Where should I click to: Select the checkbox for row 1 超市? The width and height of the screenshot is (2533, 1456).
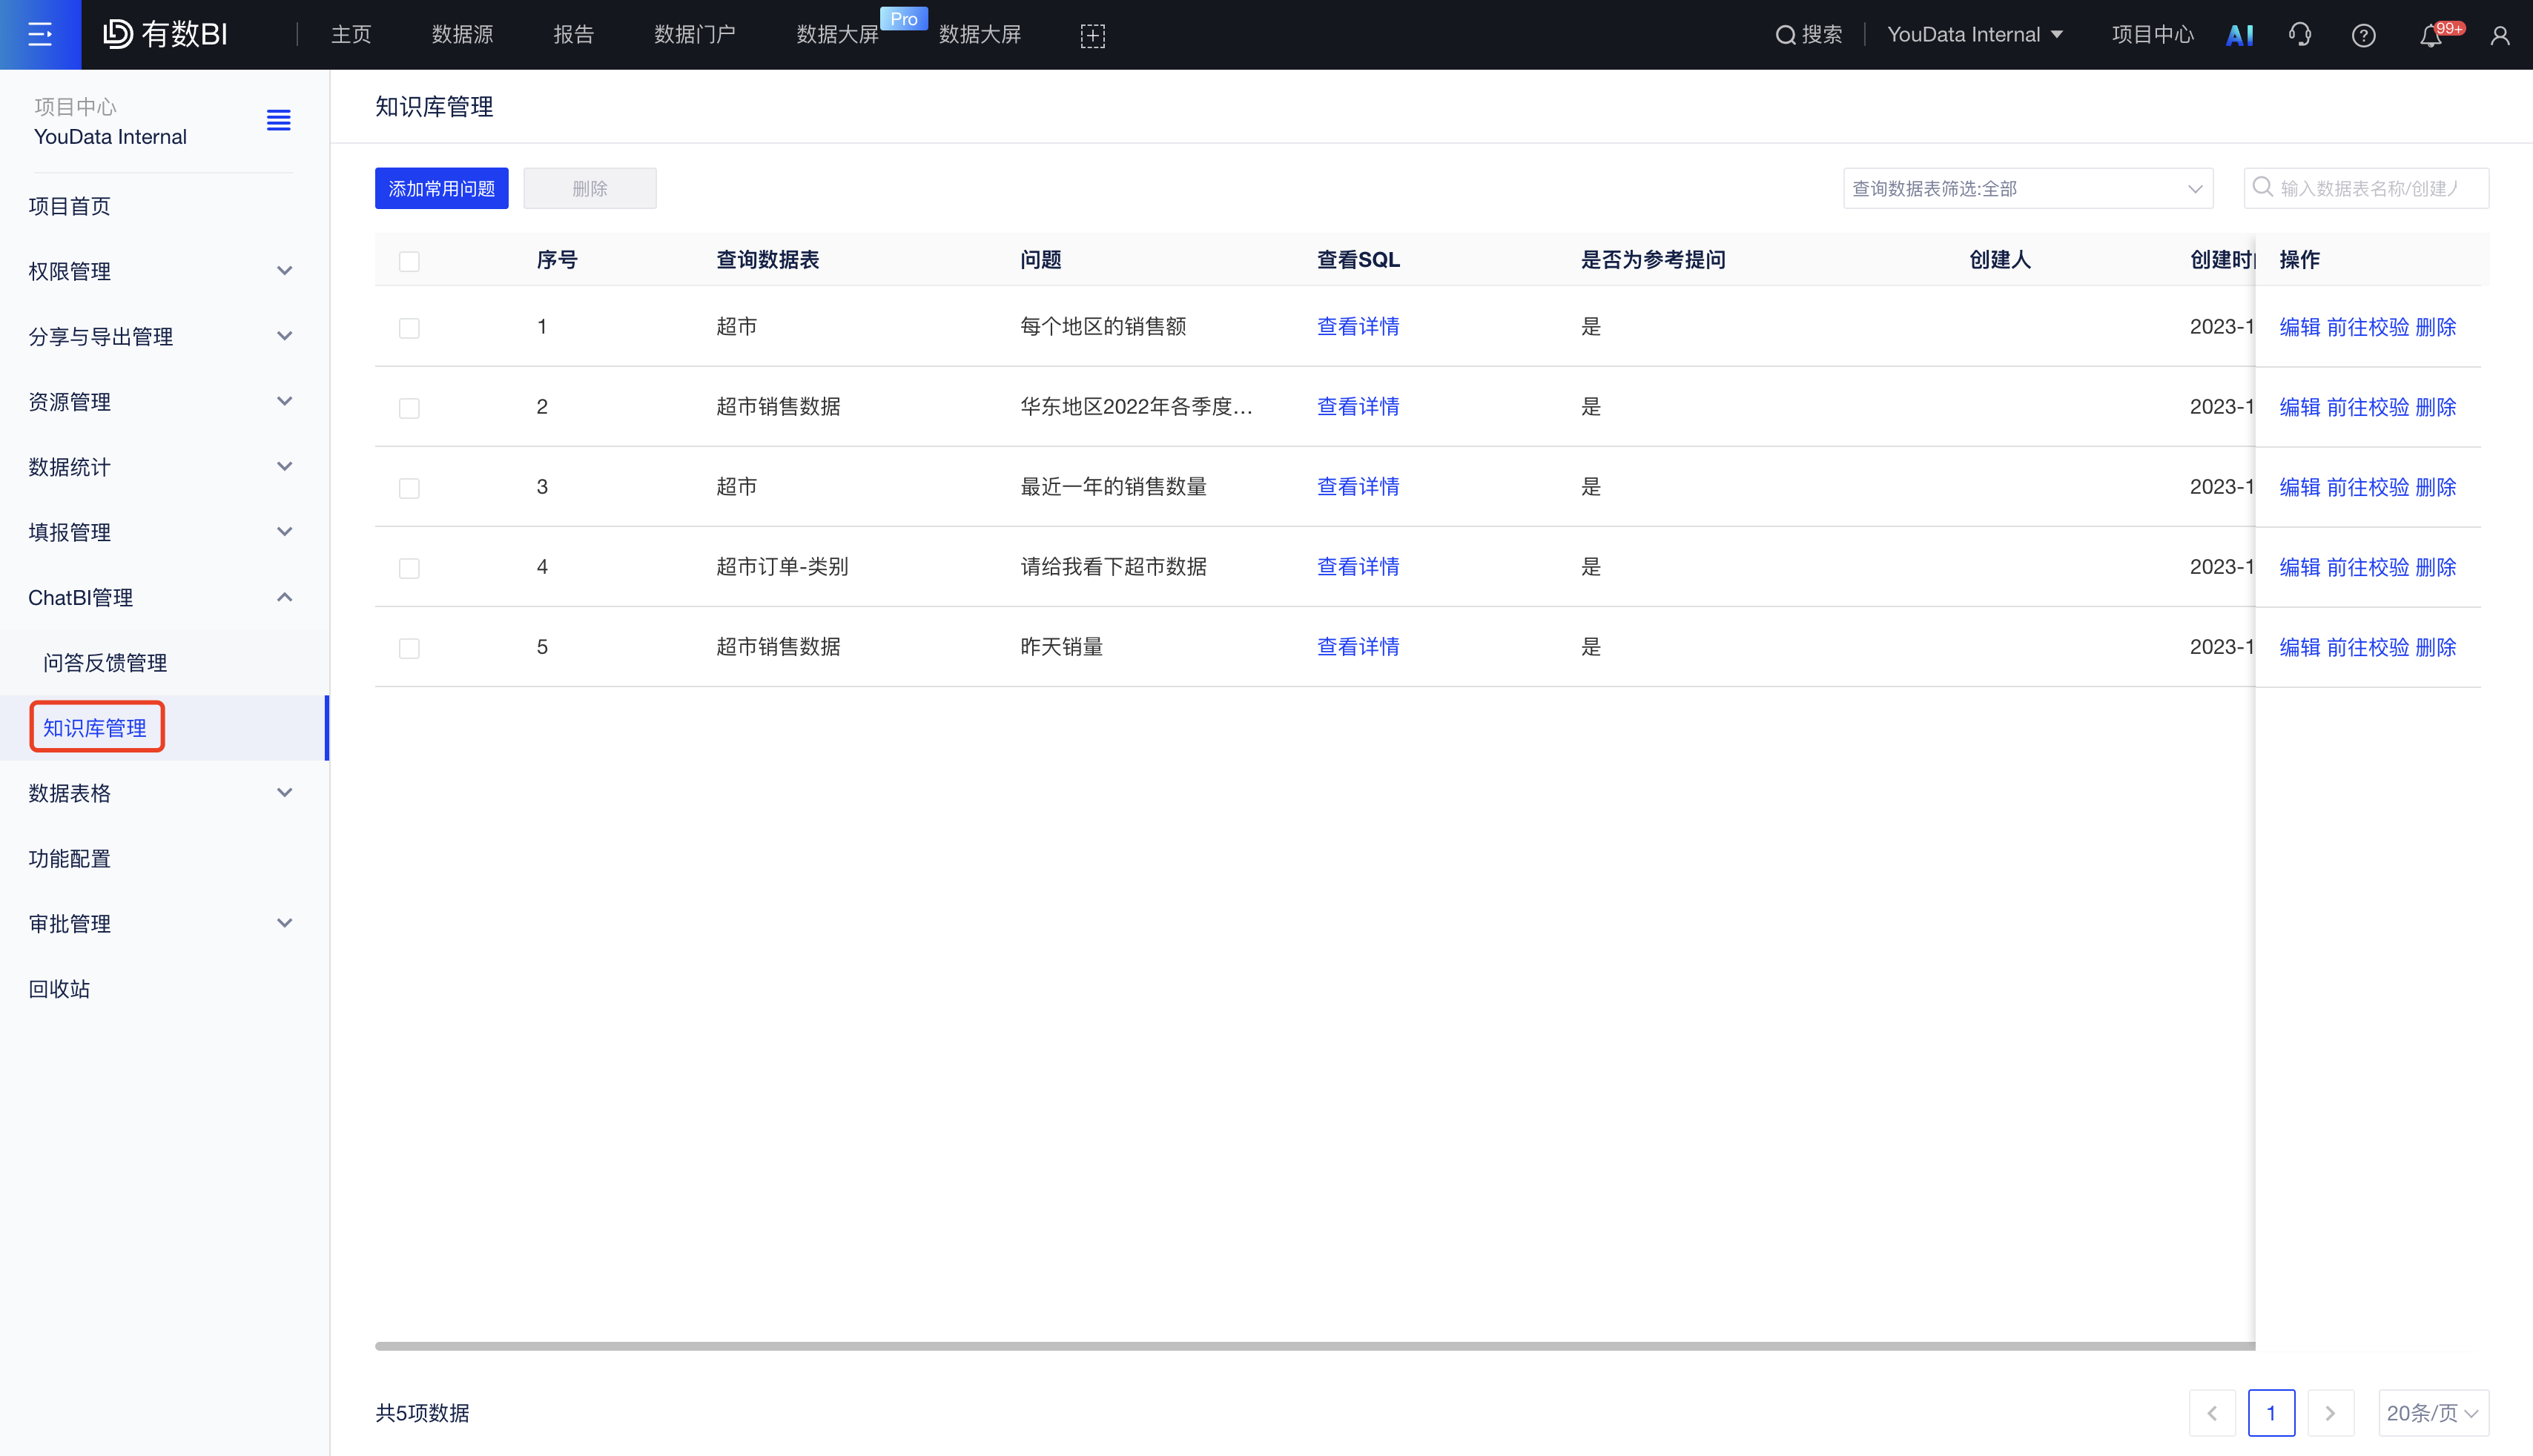[409, 328]
